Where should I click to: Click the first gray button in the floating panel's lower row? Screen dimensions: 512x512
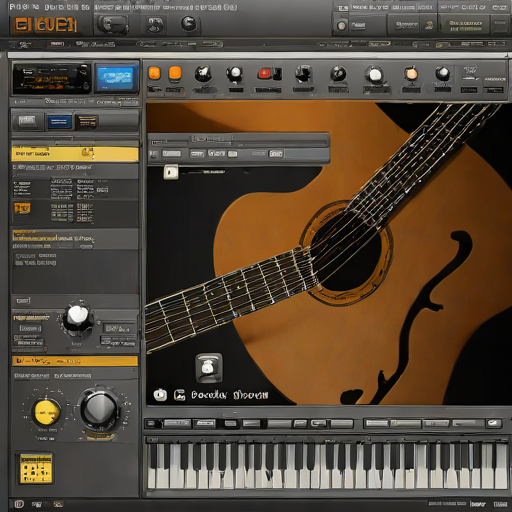tap(172, 154)
